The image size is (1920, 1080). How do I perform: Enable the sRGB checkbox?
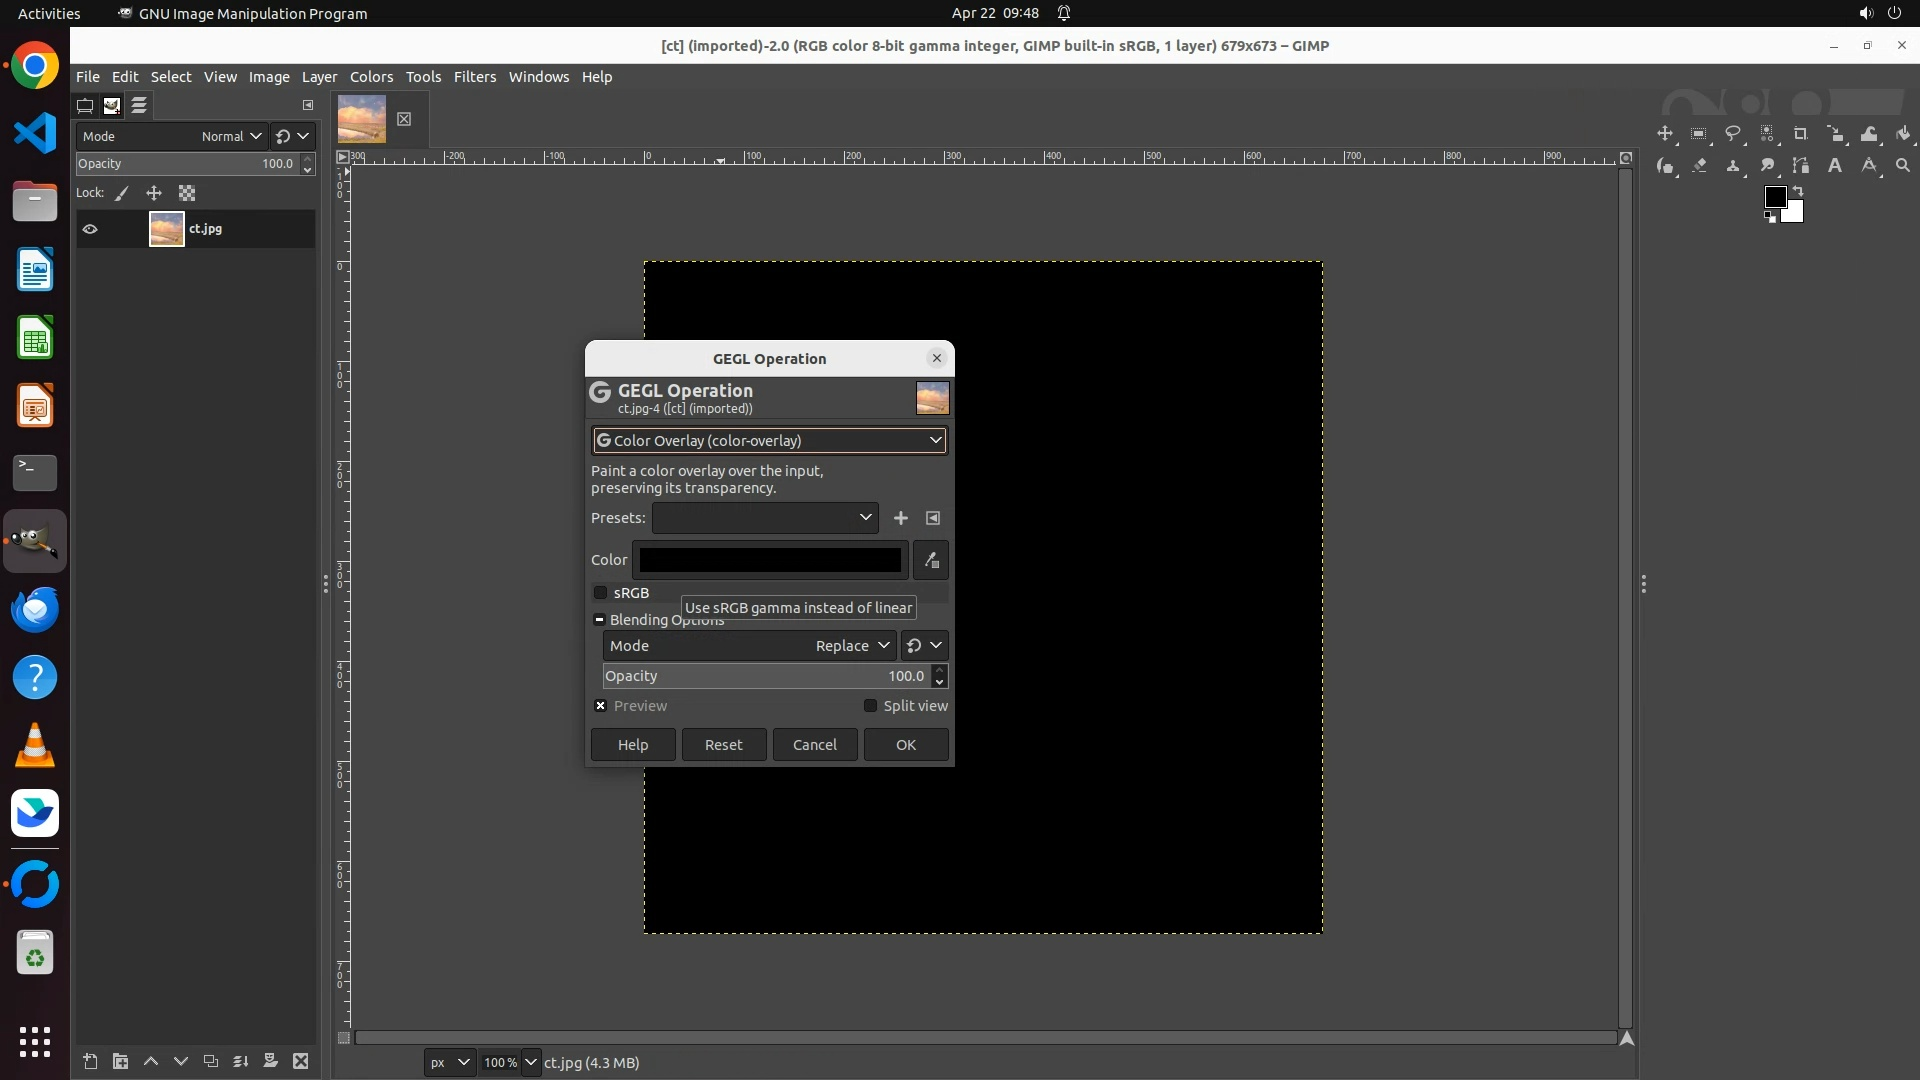601,593
